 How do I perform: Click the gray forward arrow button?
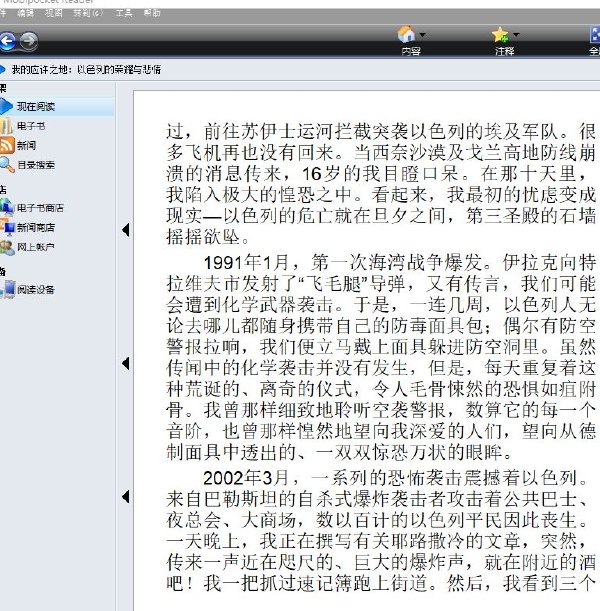[29, 41]
